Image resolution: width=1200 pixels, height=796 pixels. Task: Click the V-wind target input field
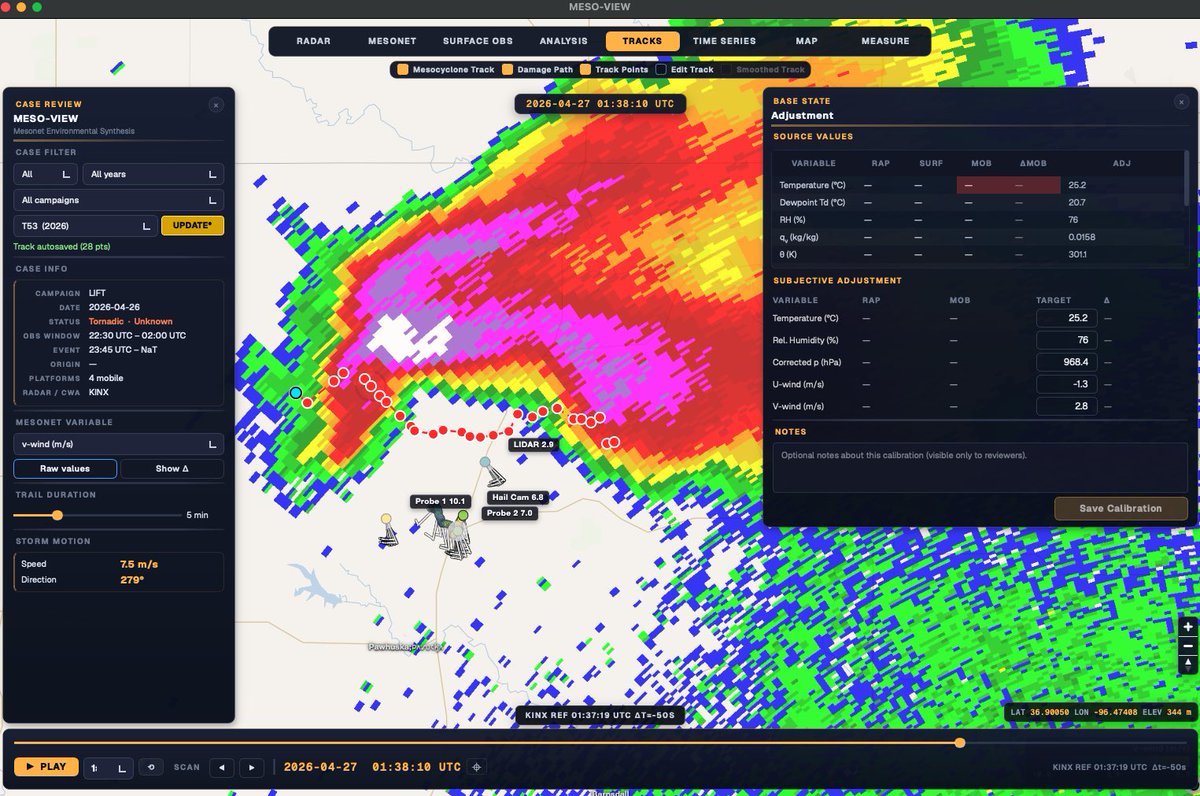(1067, 406)
